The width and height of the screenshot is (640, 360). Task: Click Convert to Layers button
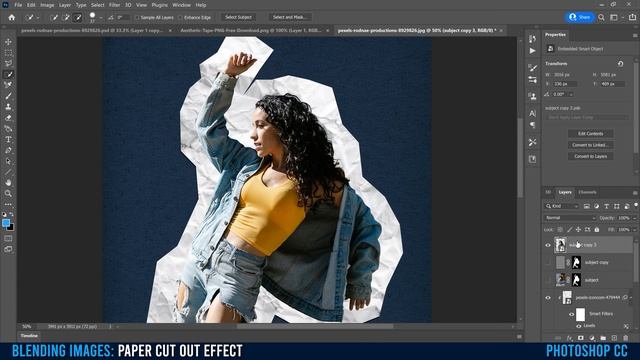pyautogui.click(x=590, y=156)
